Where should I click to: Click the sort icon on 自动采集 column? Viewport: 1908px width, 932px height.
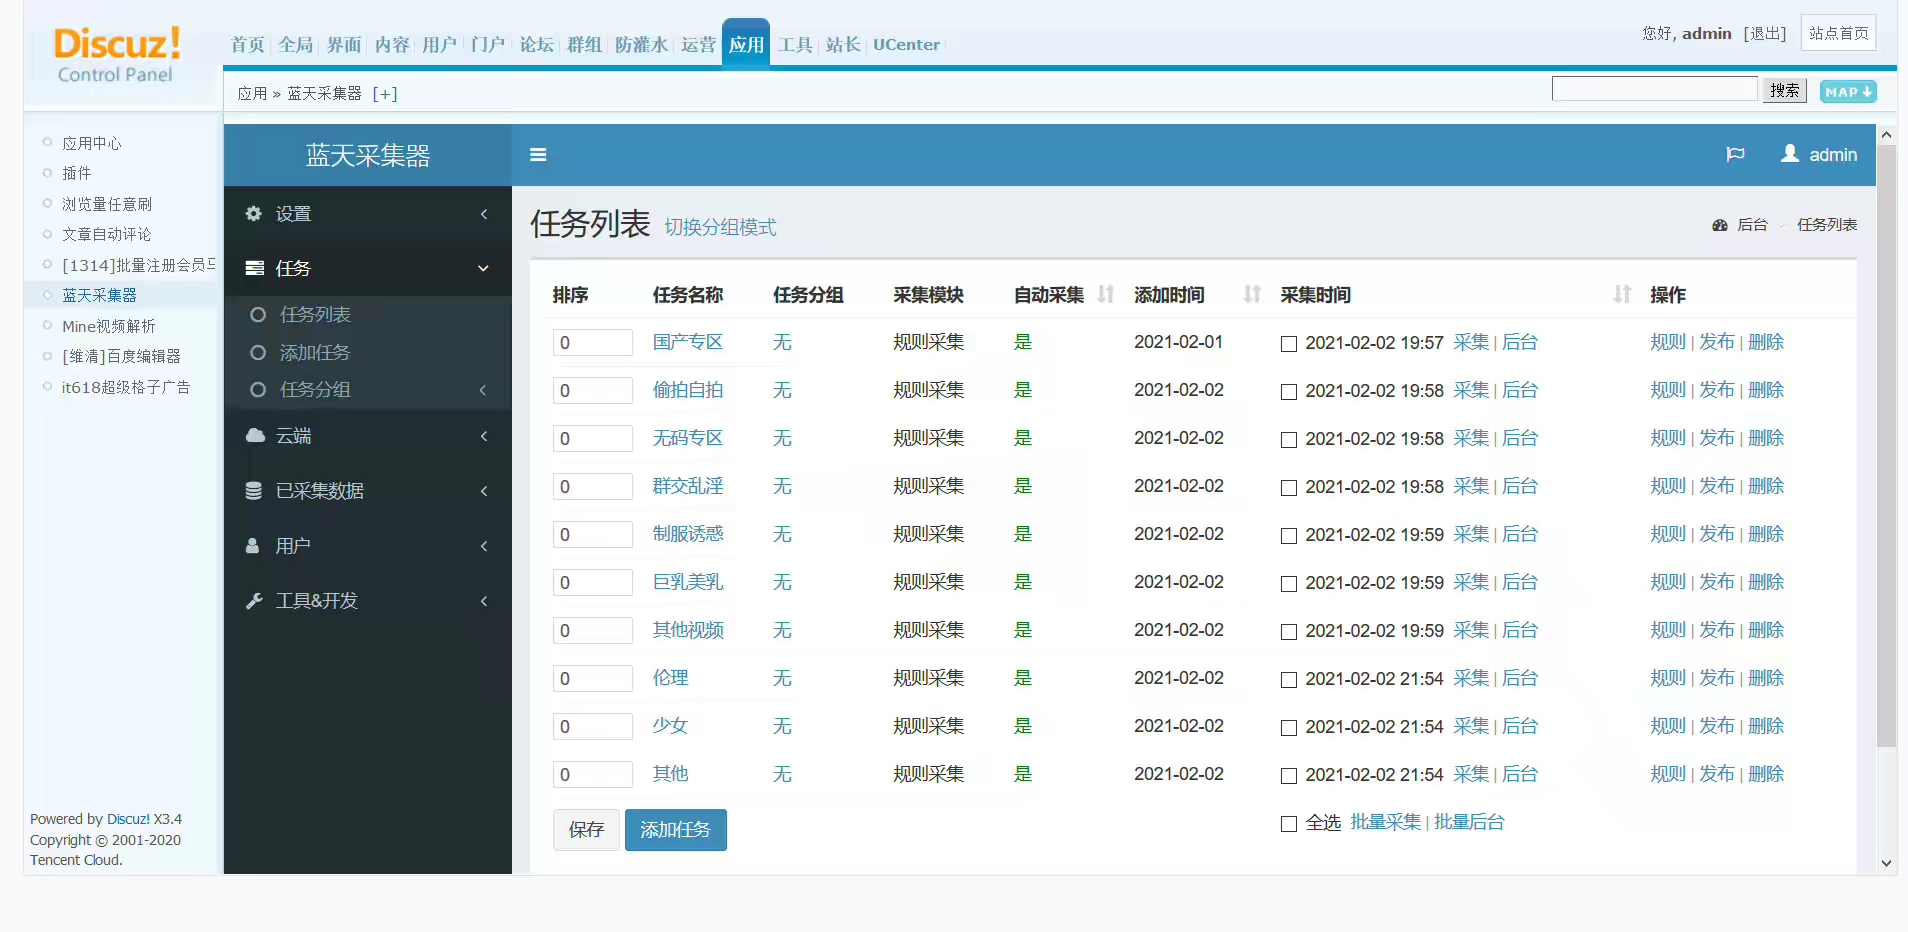[x=1105, y=295]
